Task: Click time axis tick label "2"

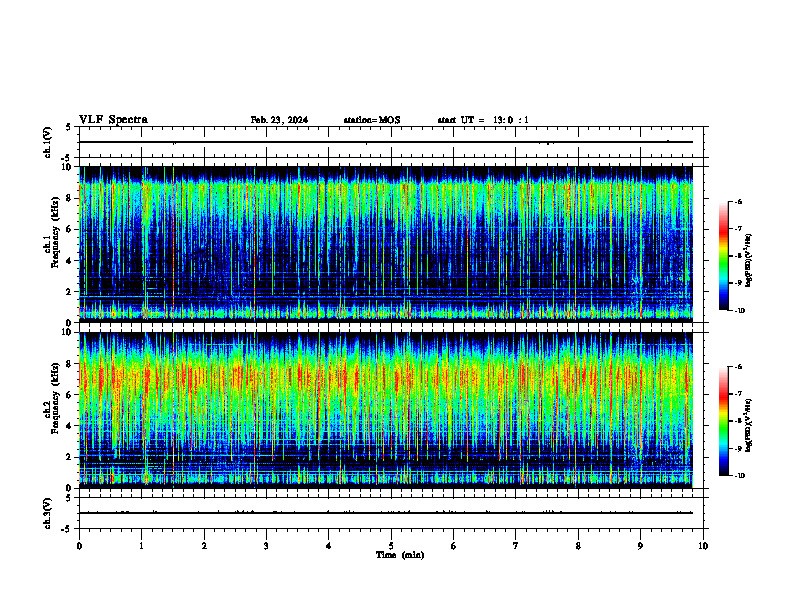Action: [x=204, y=546]
